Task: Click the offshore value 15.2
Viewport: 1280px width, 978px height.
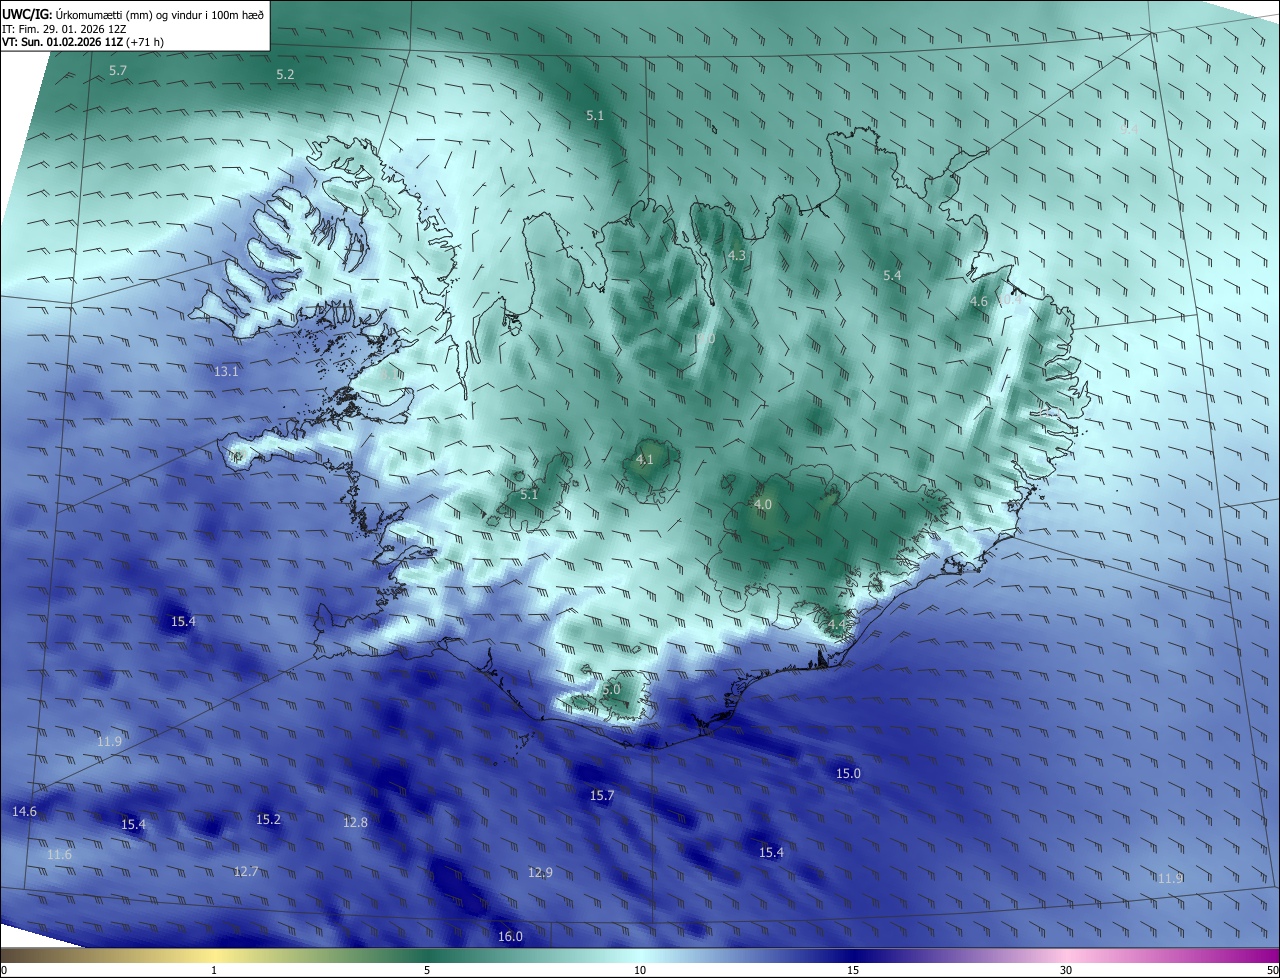Action: pos(268,819)
